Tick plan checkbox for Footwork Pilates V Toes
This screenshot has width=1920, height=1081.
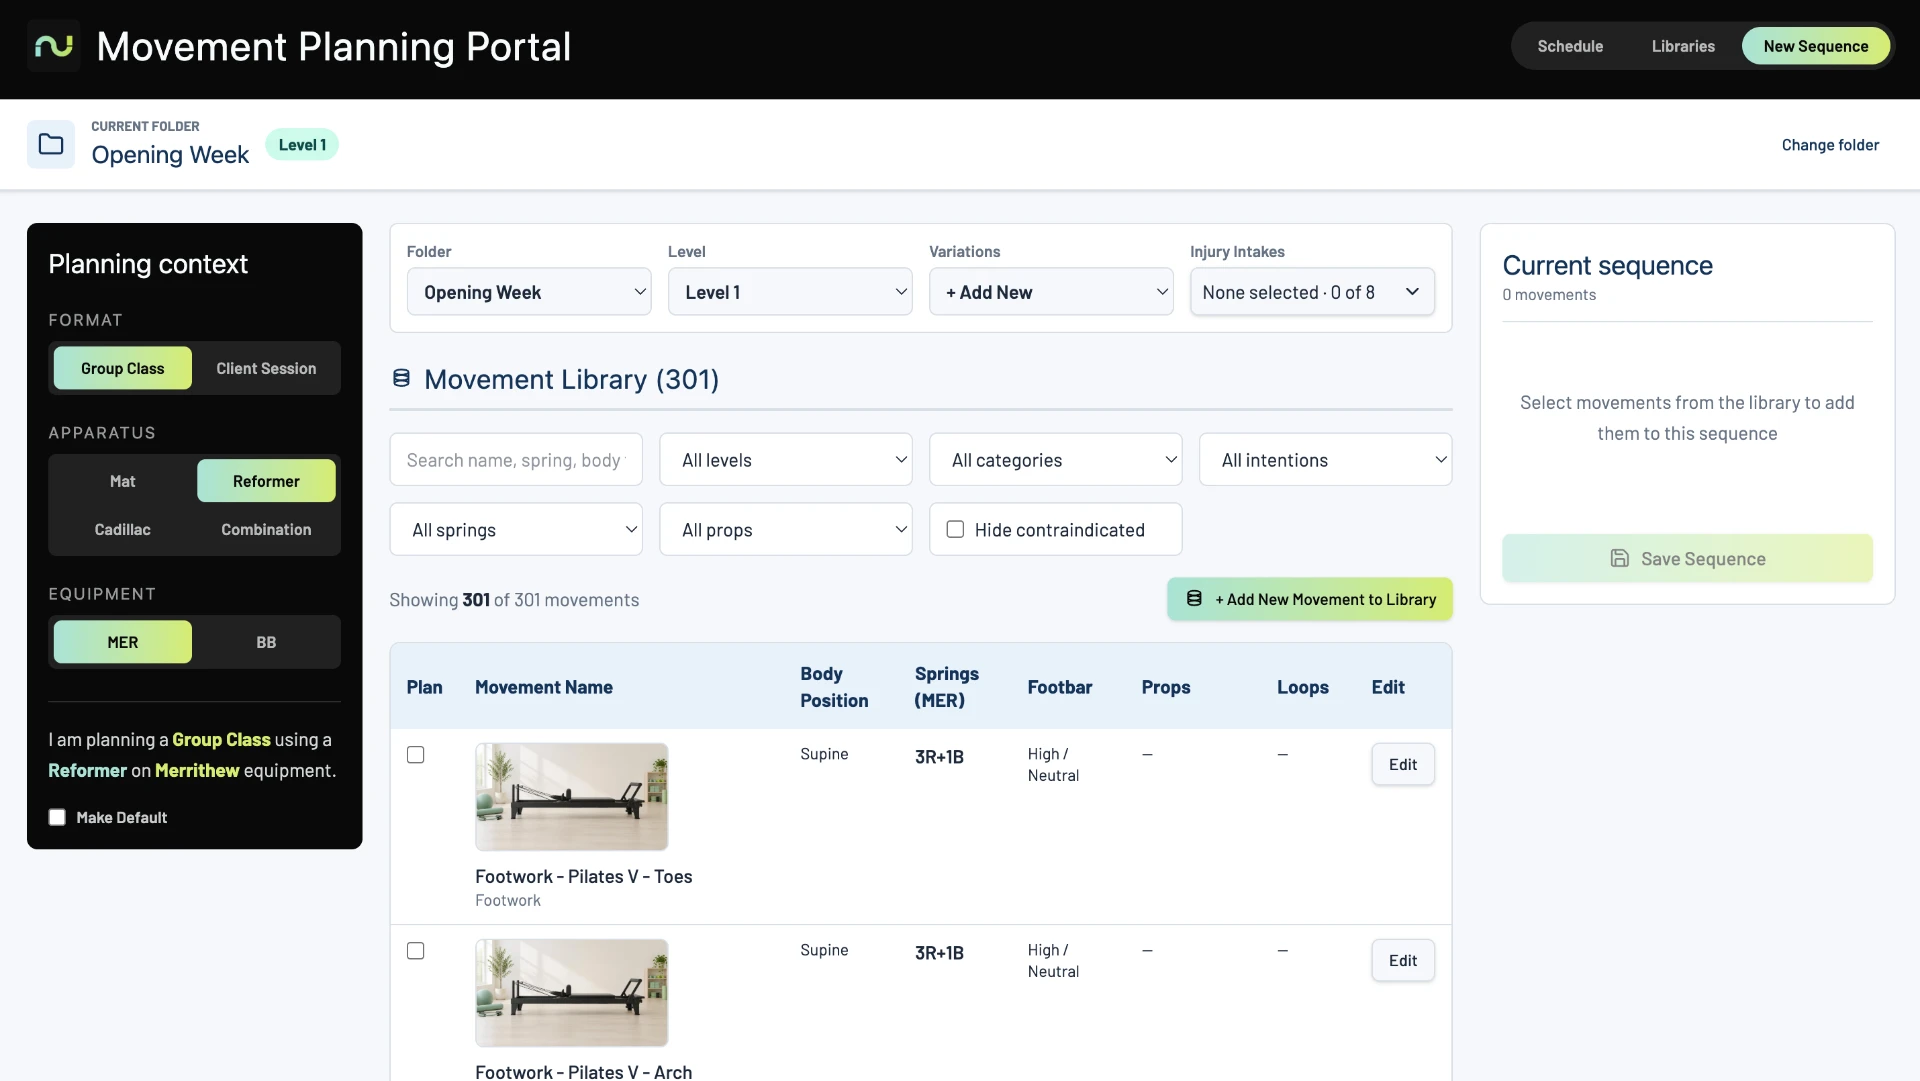point(415,754)
